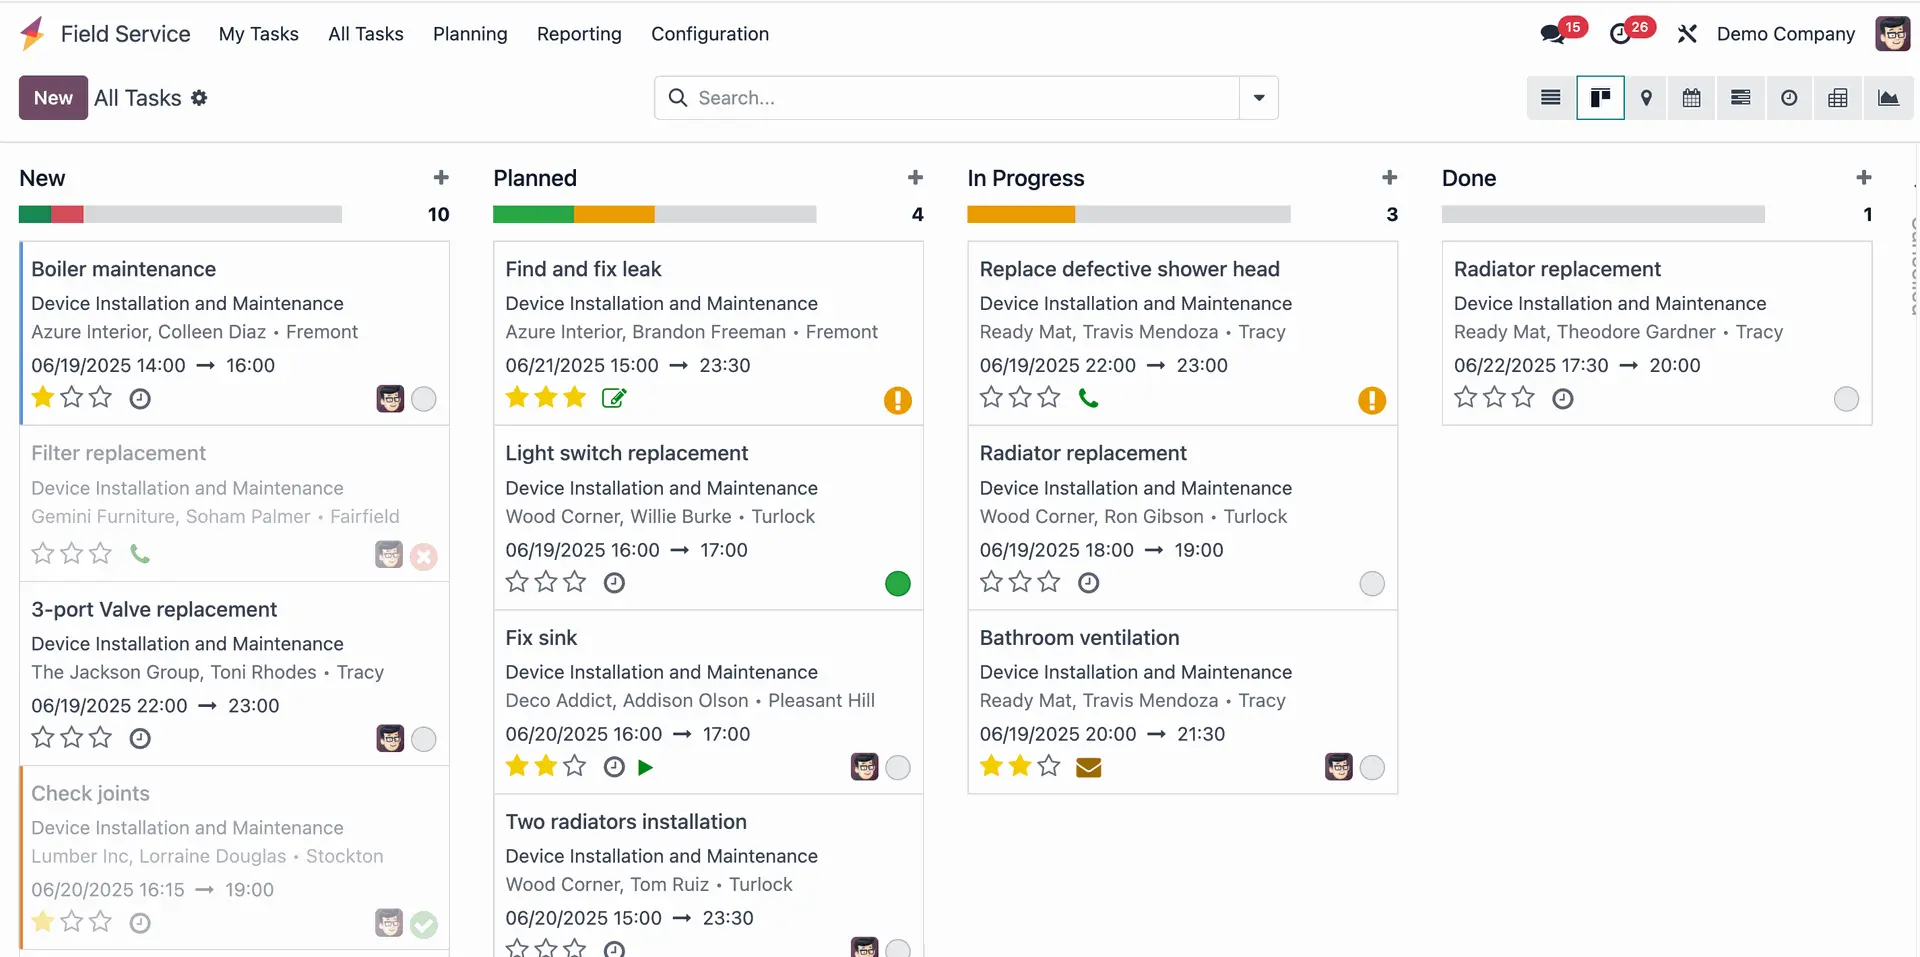The image size is (1920, 957).
Task: Open the messages chat icon
Action: click(1553, 34)
